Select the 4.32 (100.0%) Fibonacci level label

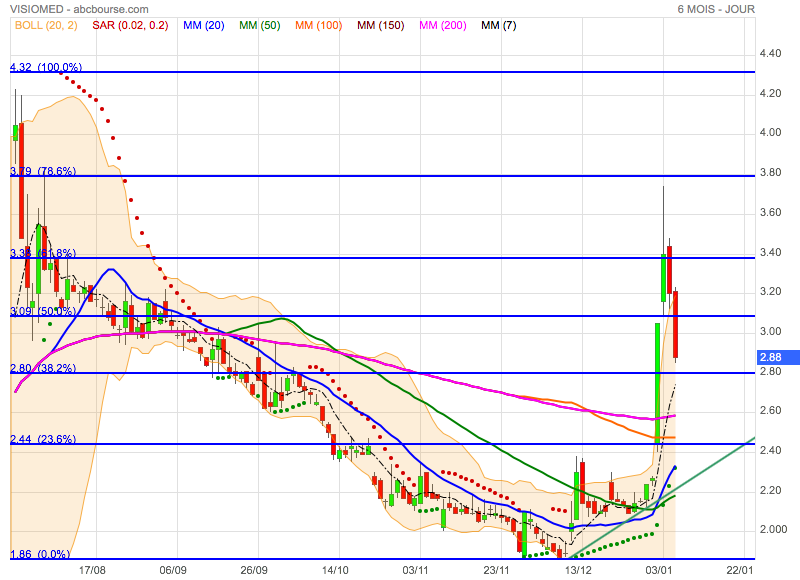pos(46,67)
